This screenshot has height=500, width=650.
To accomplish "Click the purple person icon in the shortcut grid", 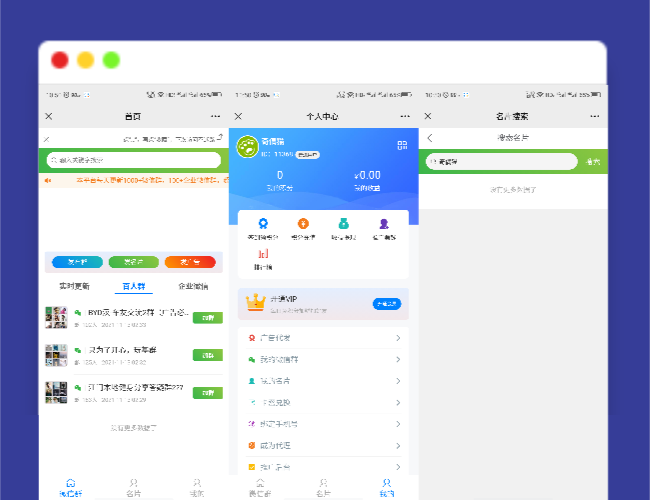I will point(384,225).
